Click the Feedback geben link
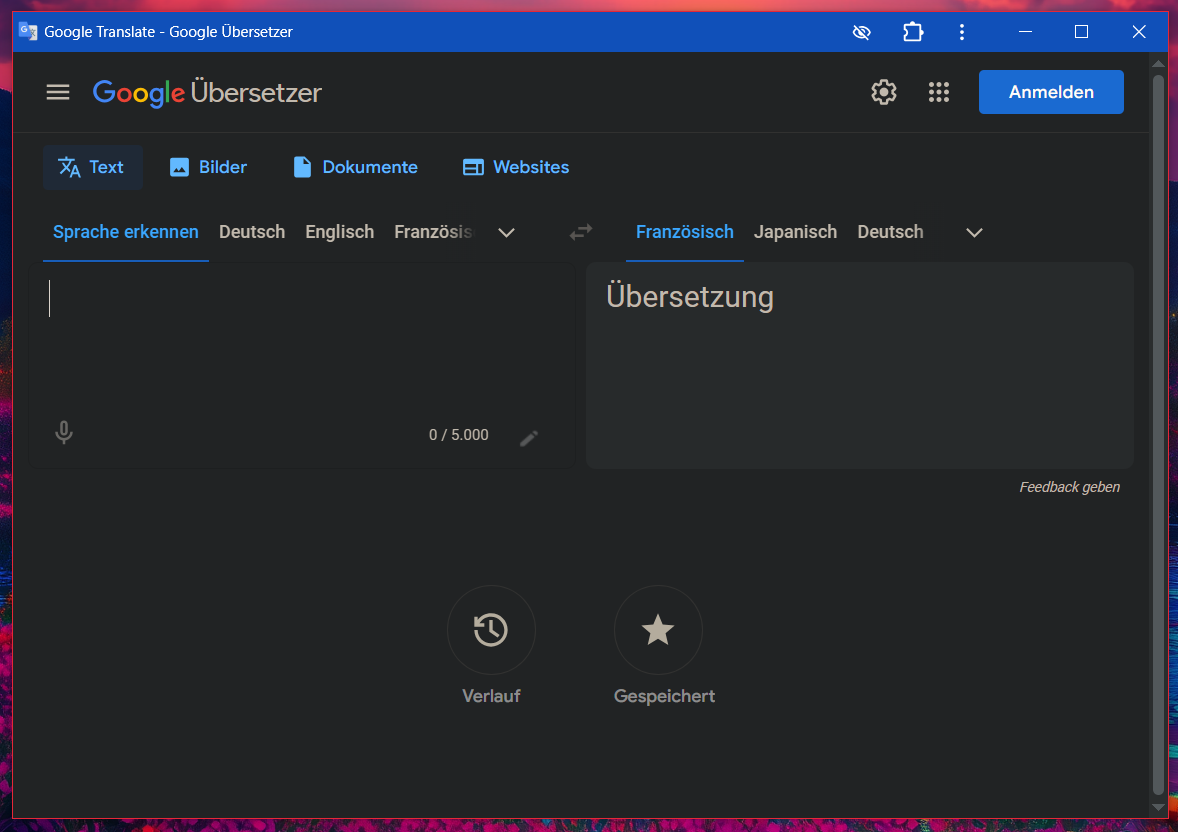 (x=1069, y=487)
